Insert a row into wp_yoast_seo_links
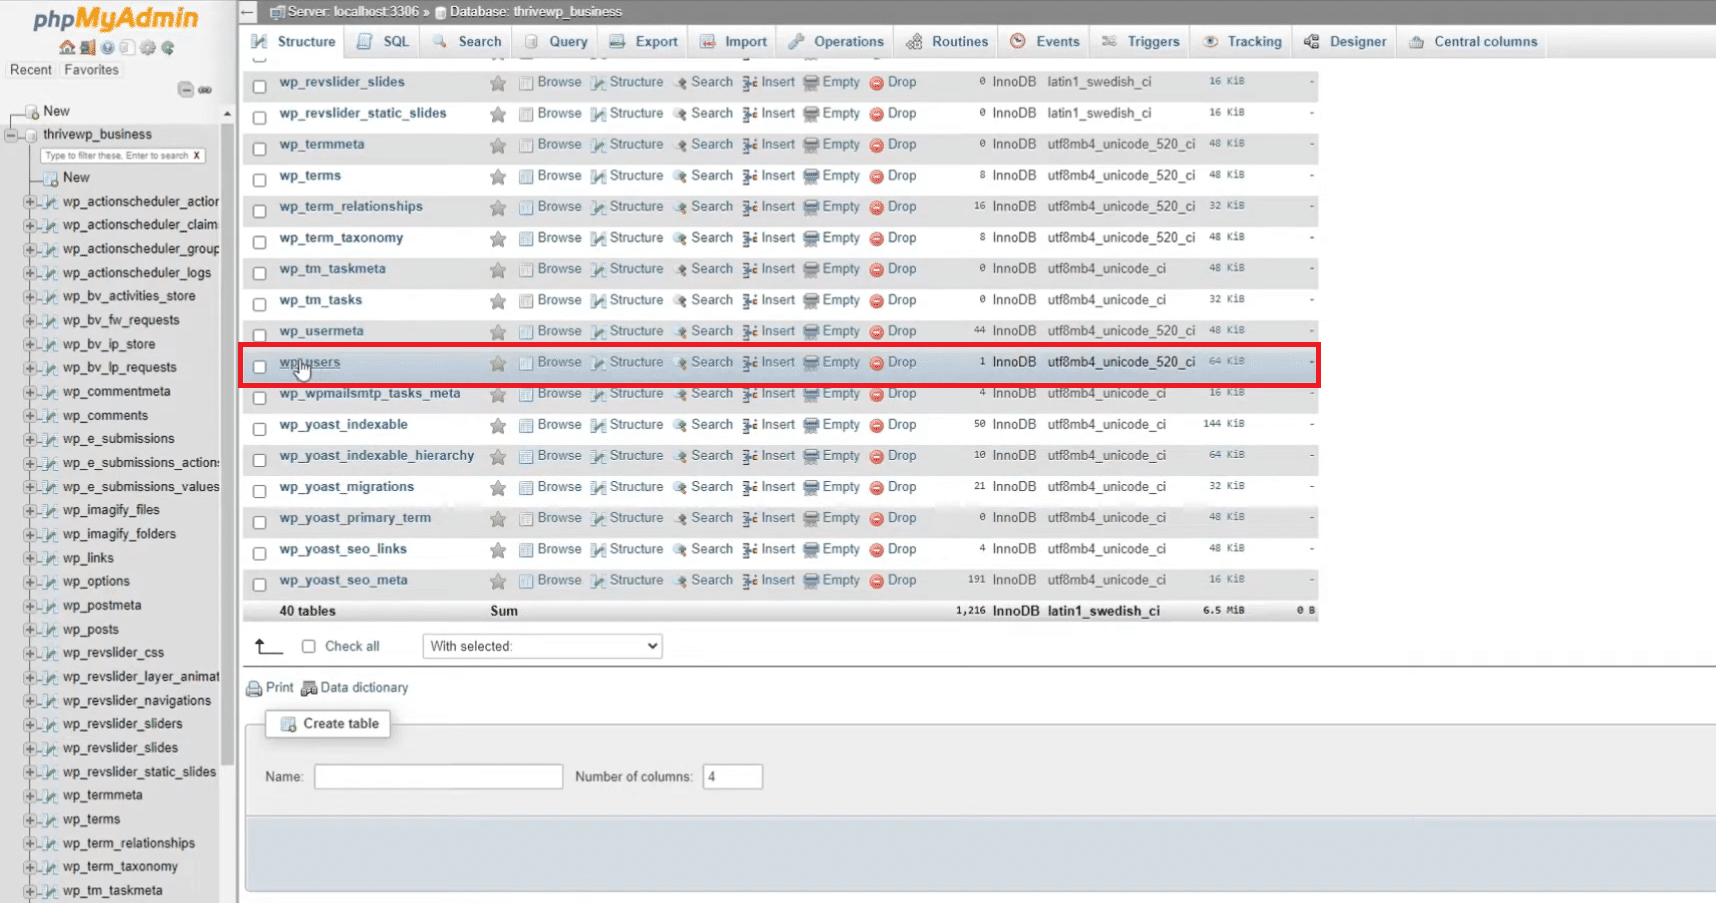The image size is (1716, 903). tap(776, 549)
